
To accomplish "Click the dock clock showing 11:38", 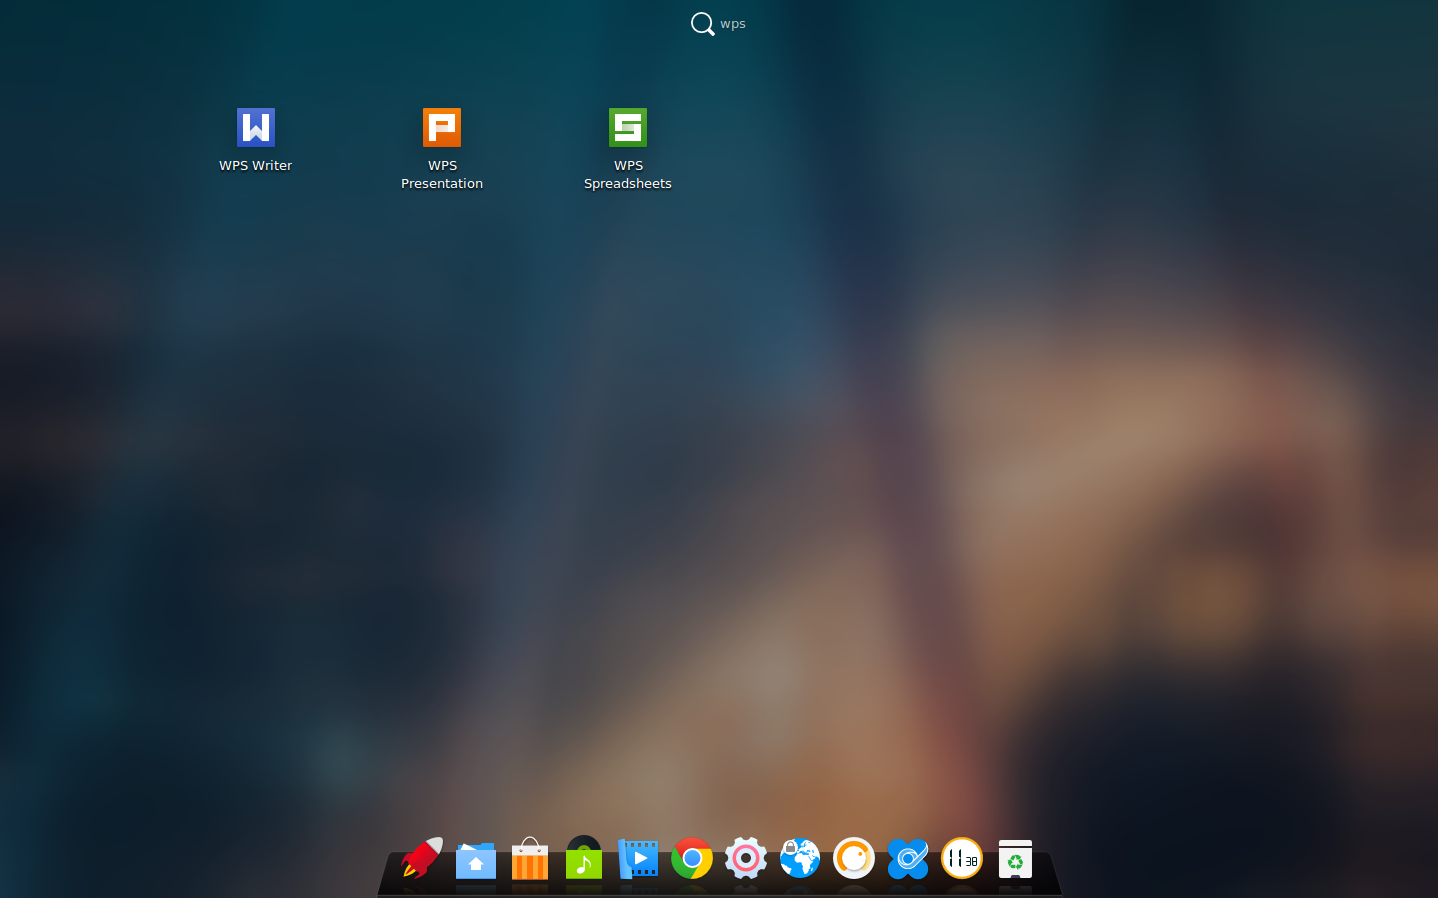I will pyautogui.click(x=962, y=858).
